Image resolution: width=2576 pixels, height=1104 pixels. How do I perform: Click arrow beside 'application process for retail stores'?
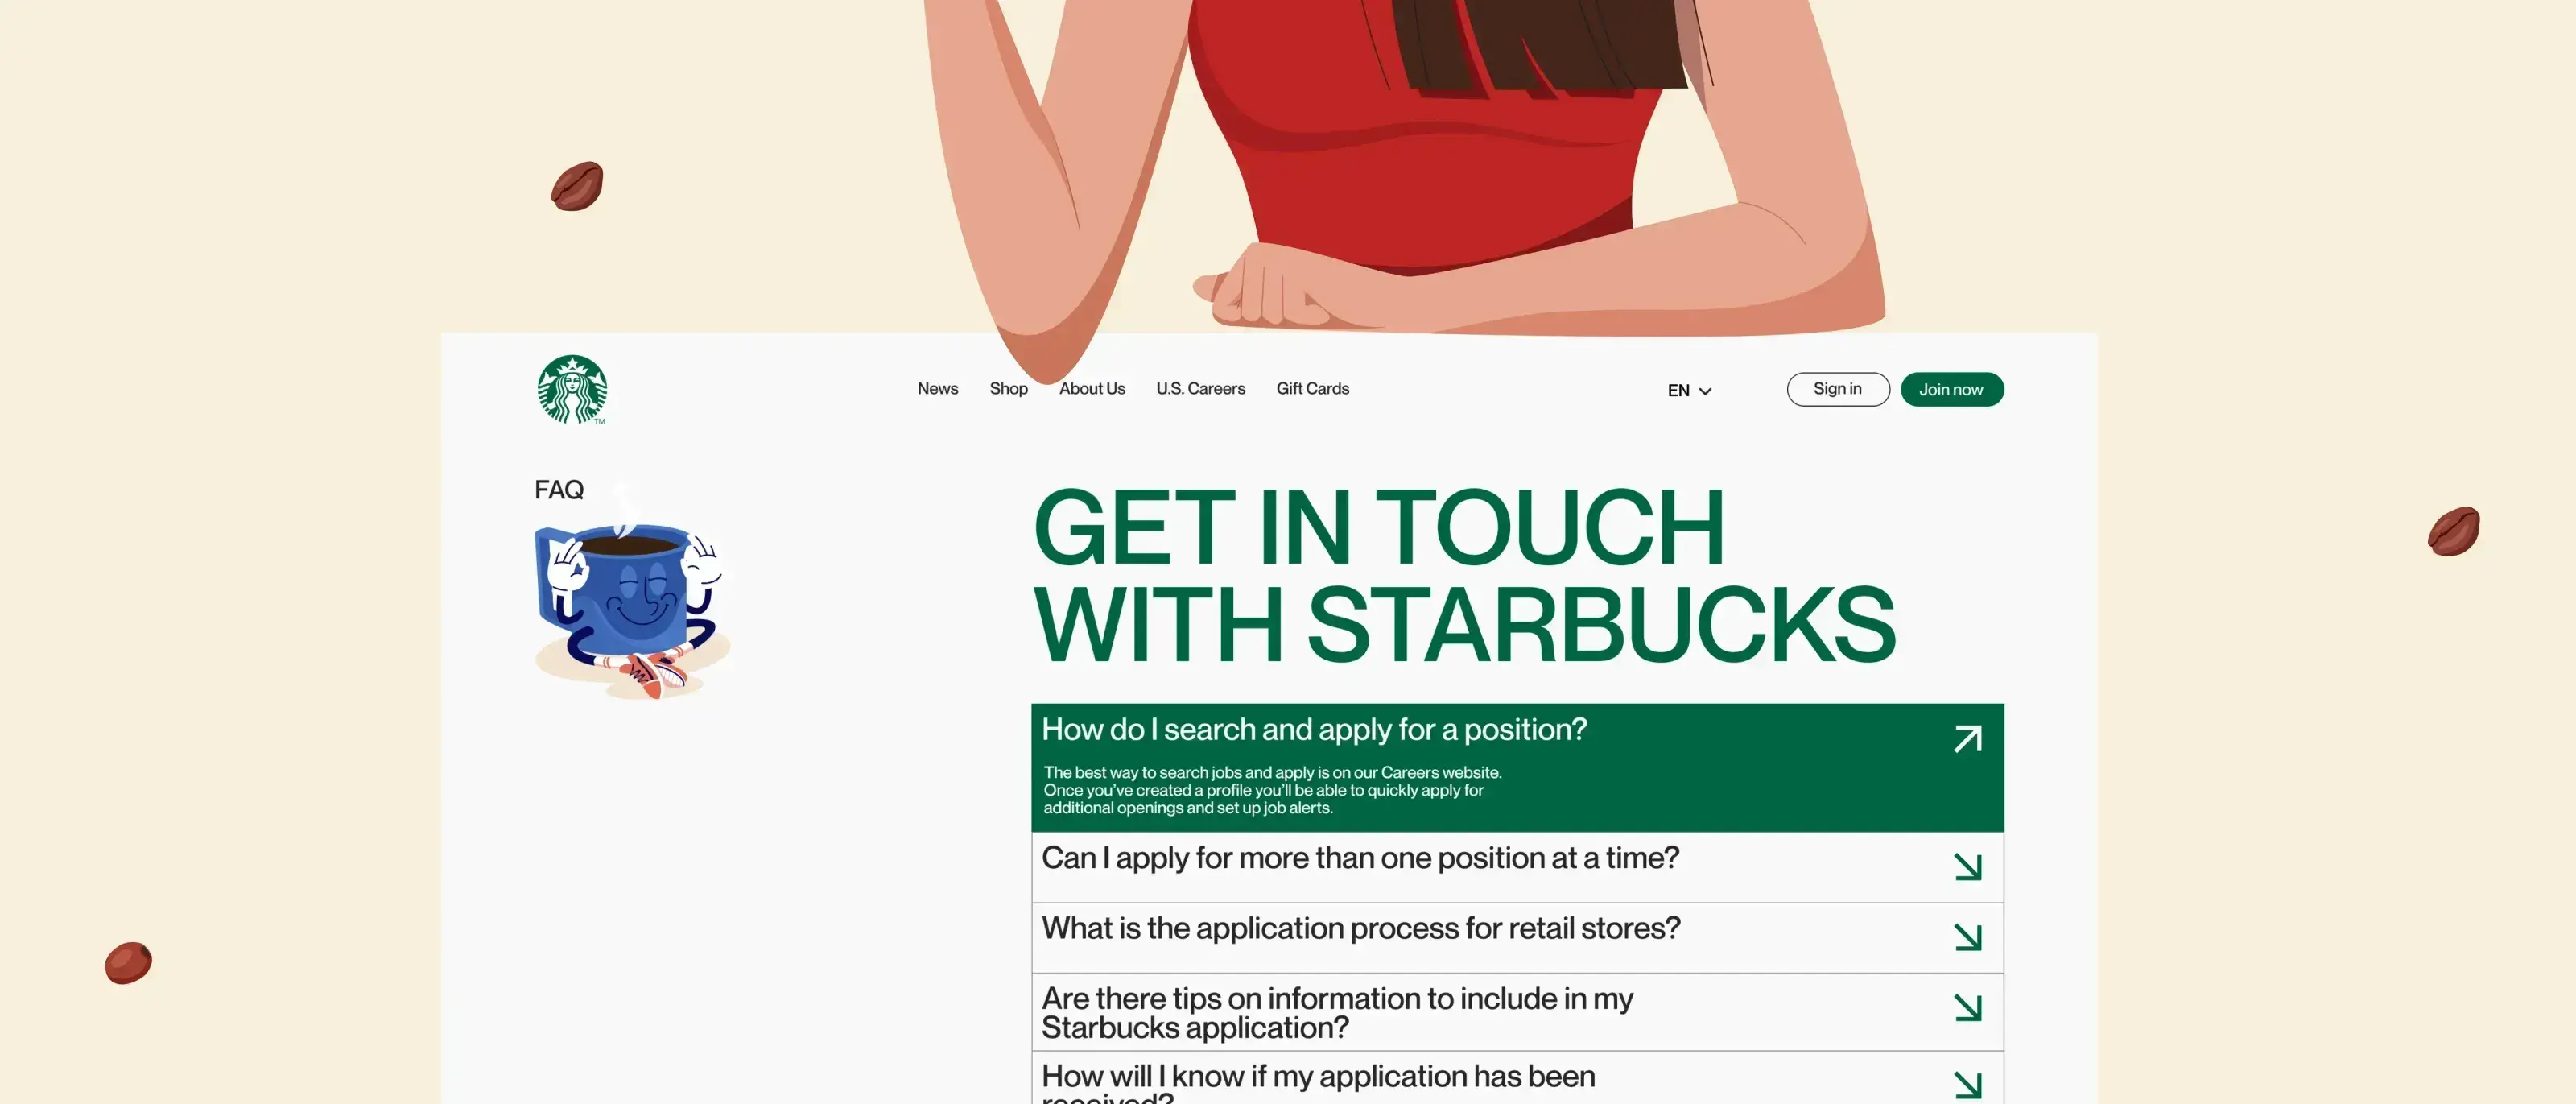(1967, 937)
